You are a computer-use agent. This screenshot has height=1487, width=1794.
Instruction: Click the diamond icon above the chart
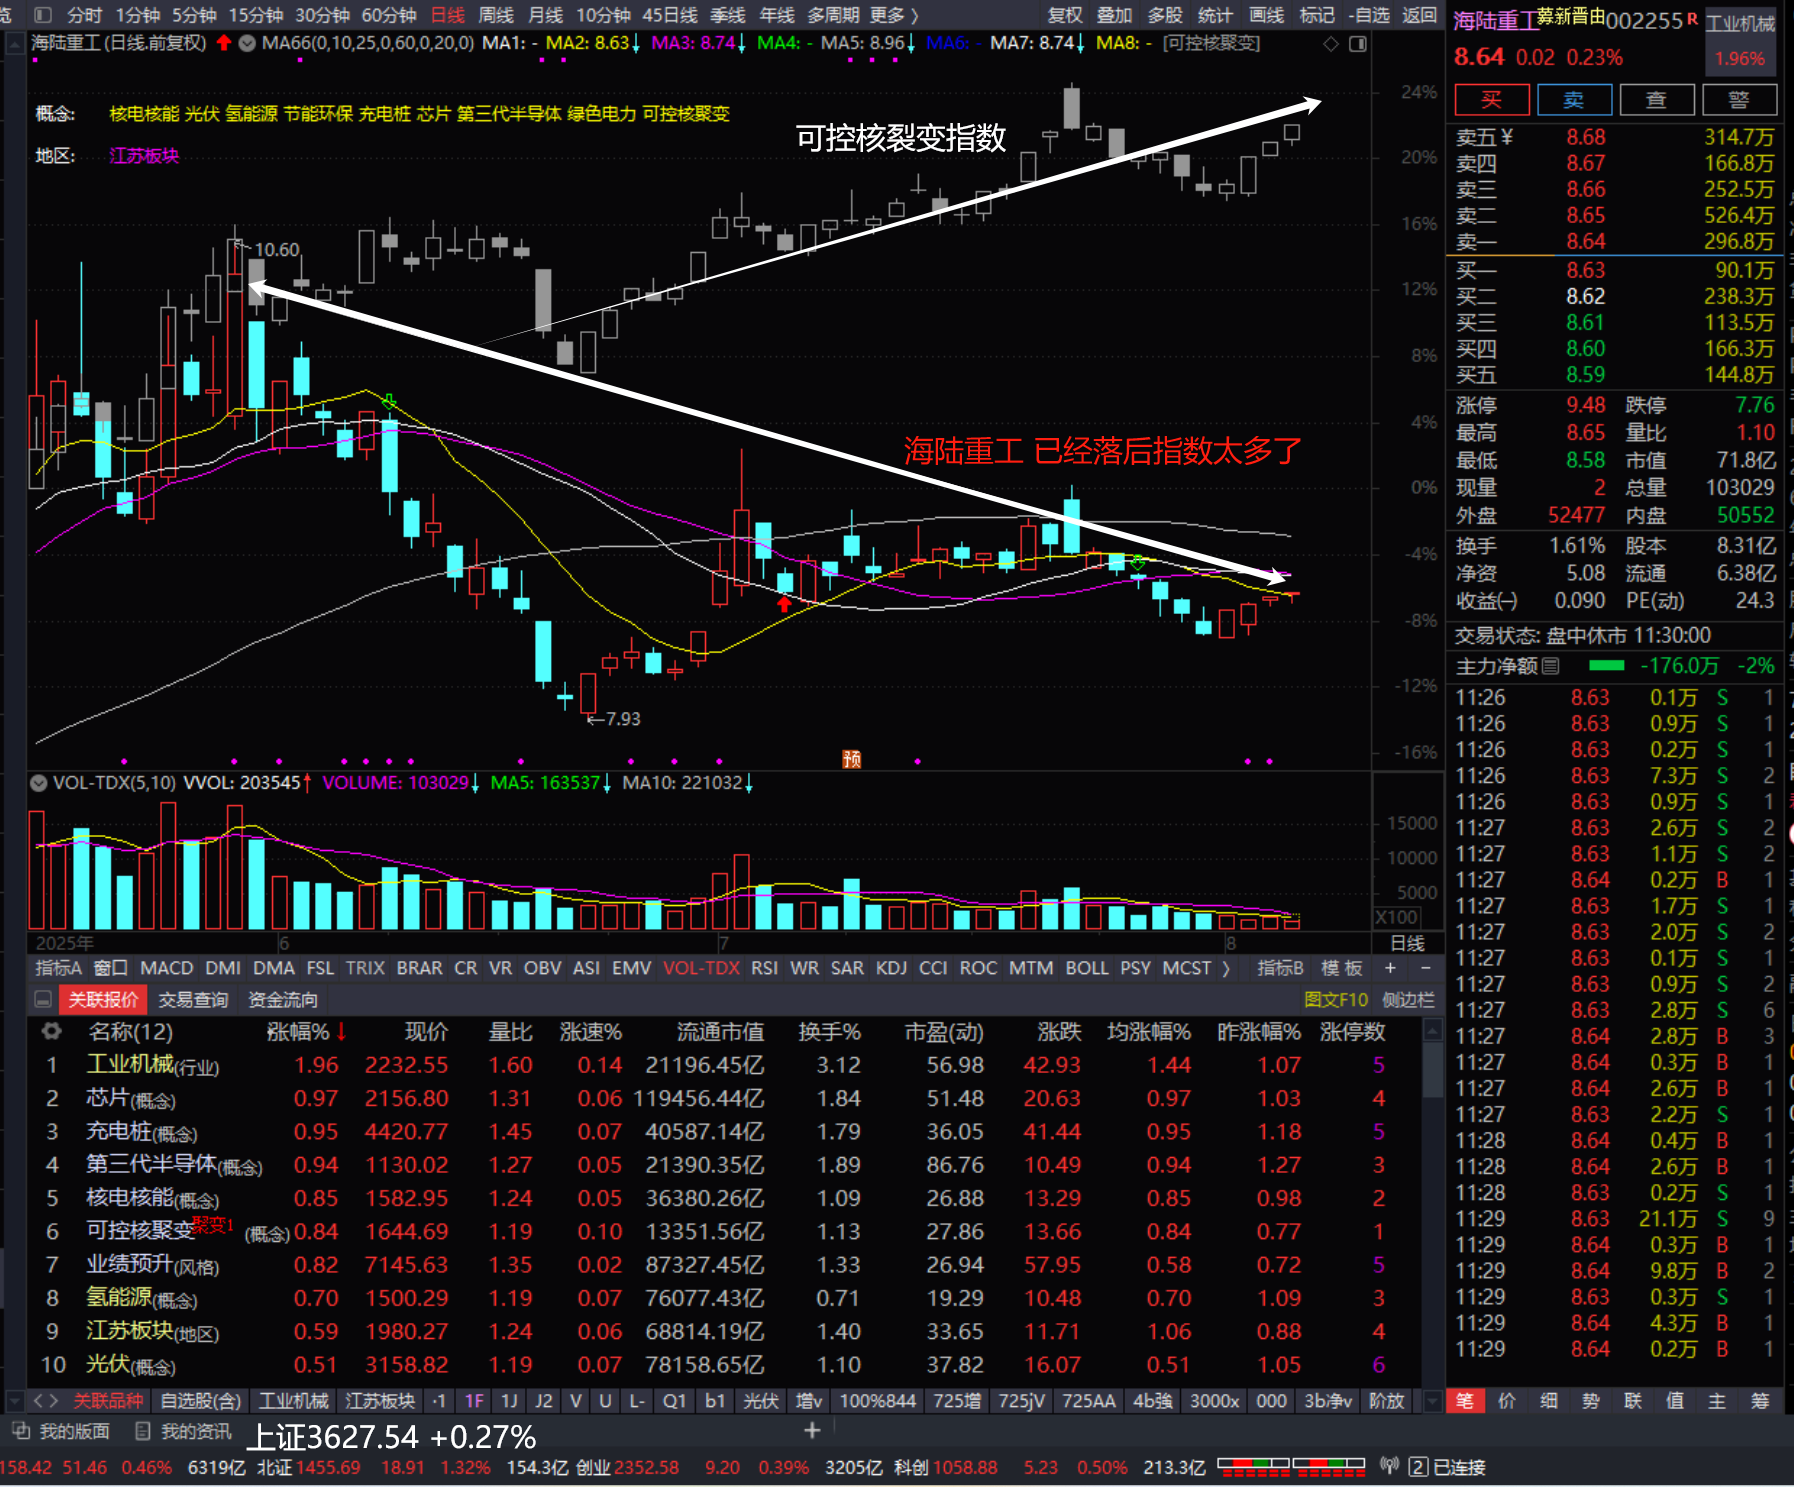tap(1330, 44)
